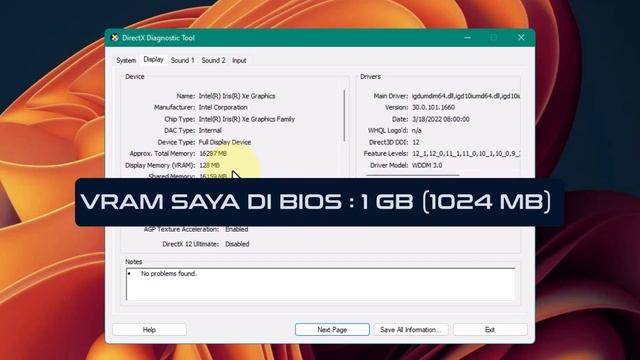Click the 'Drivers' group label
This screenshot has width=640, height=360.
(x=370, y=77)
